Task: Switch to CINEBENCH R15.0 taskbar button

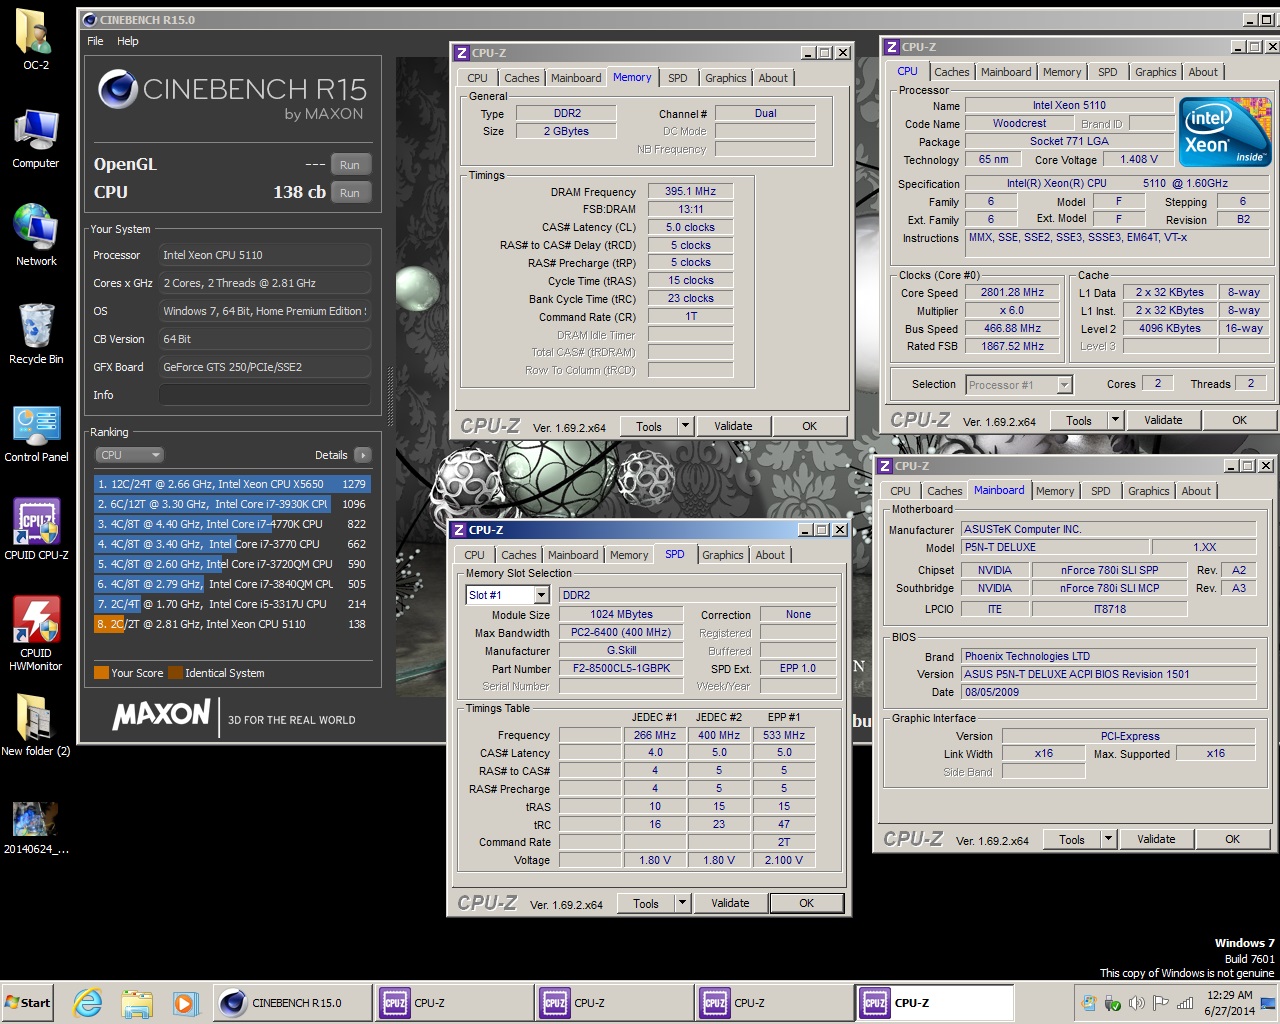Action: click(291, 1003)
